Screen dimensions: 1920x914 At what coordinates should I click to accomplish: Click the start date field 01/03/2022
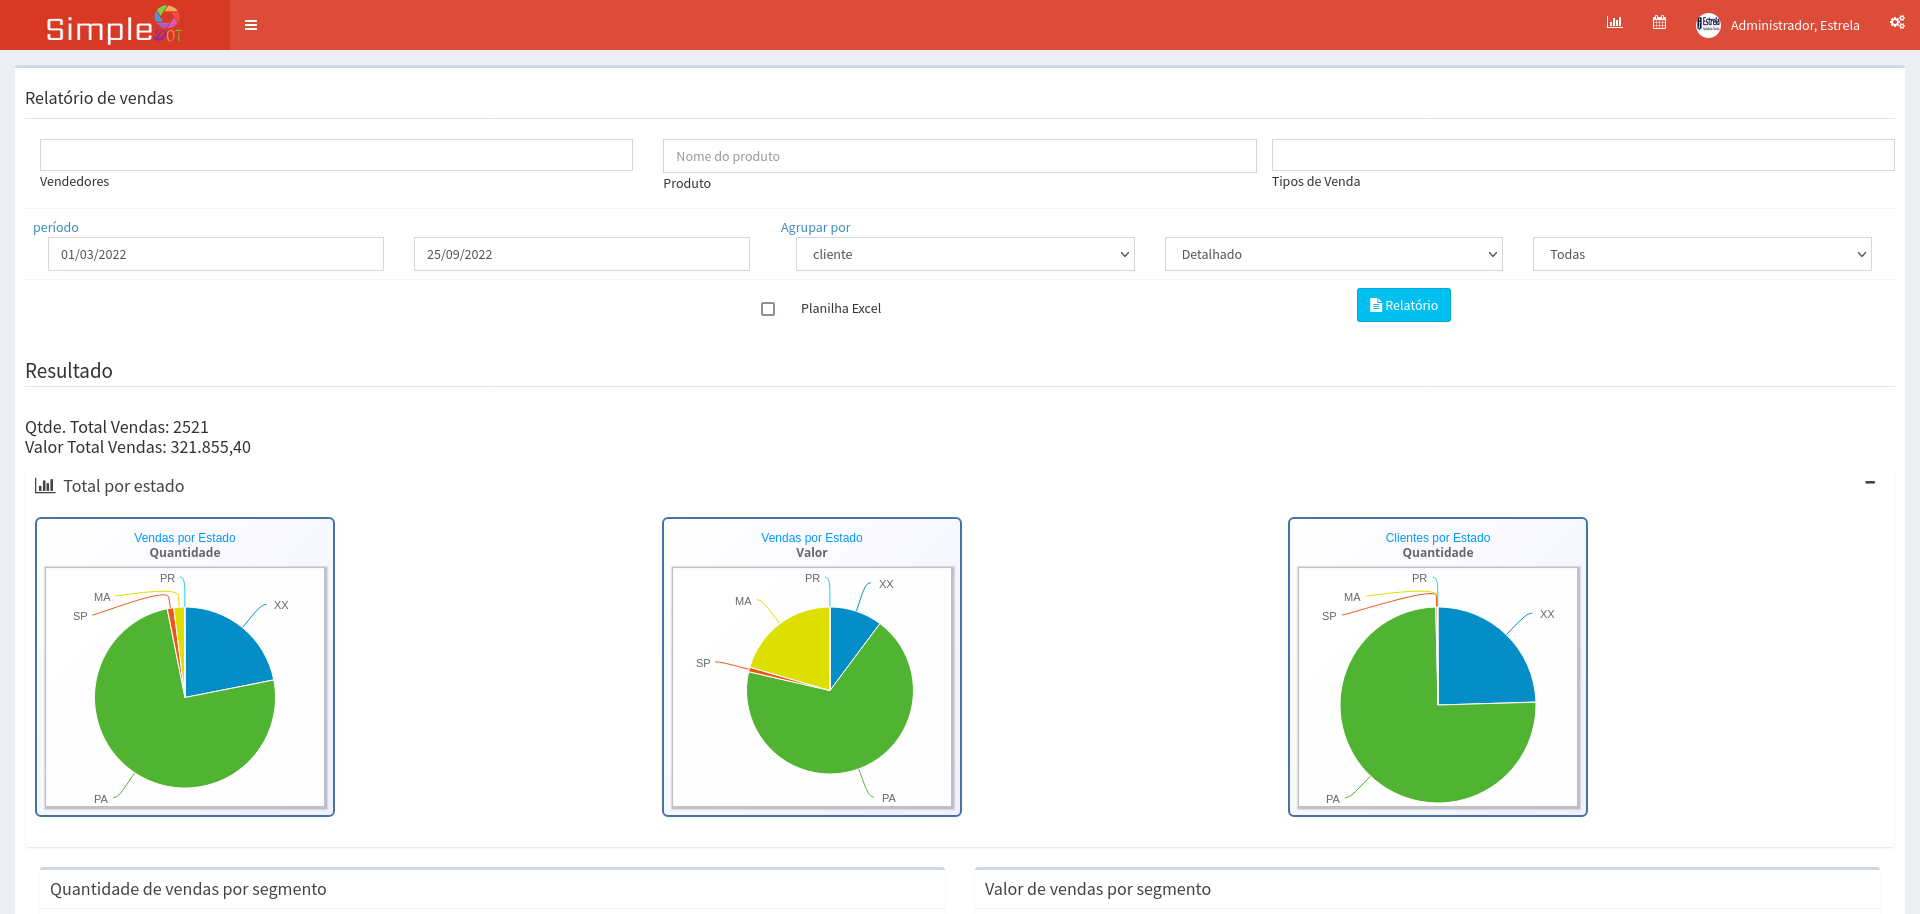click(x=215, y=254)
